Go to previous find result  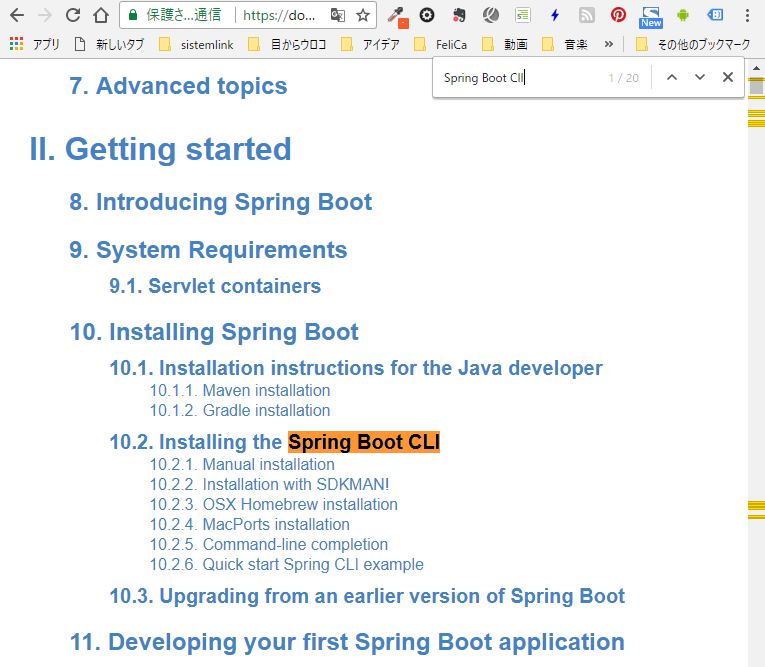[672, 77]
